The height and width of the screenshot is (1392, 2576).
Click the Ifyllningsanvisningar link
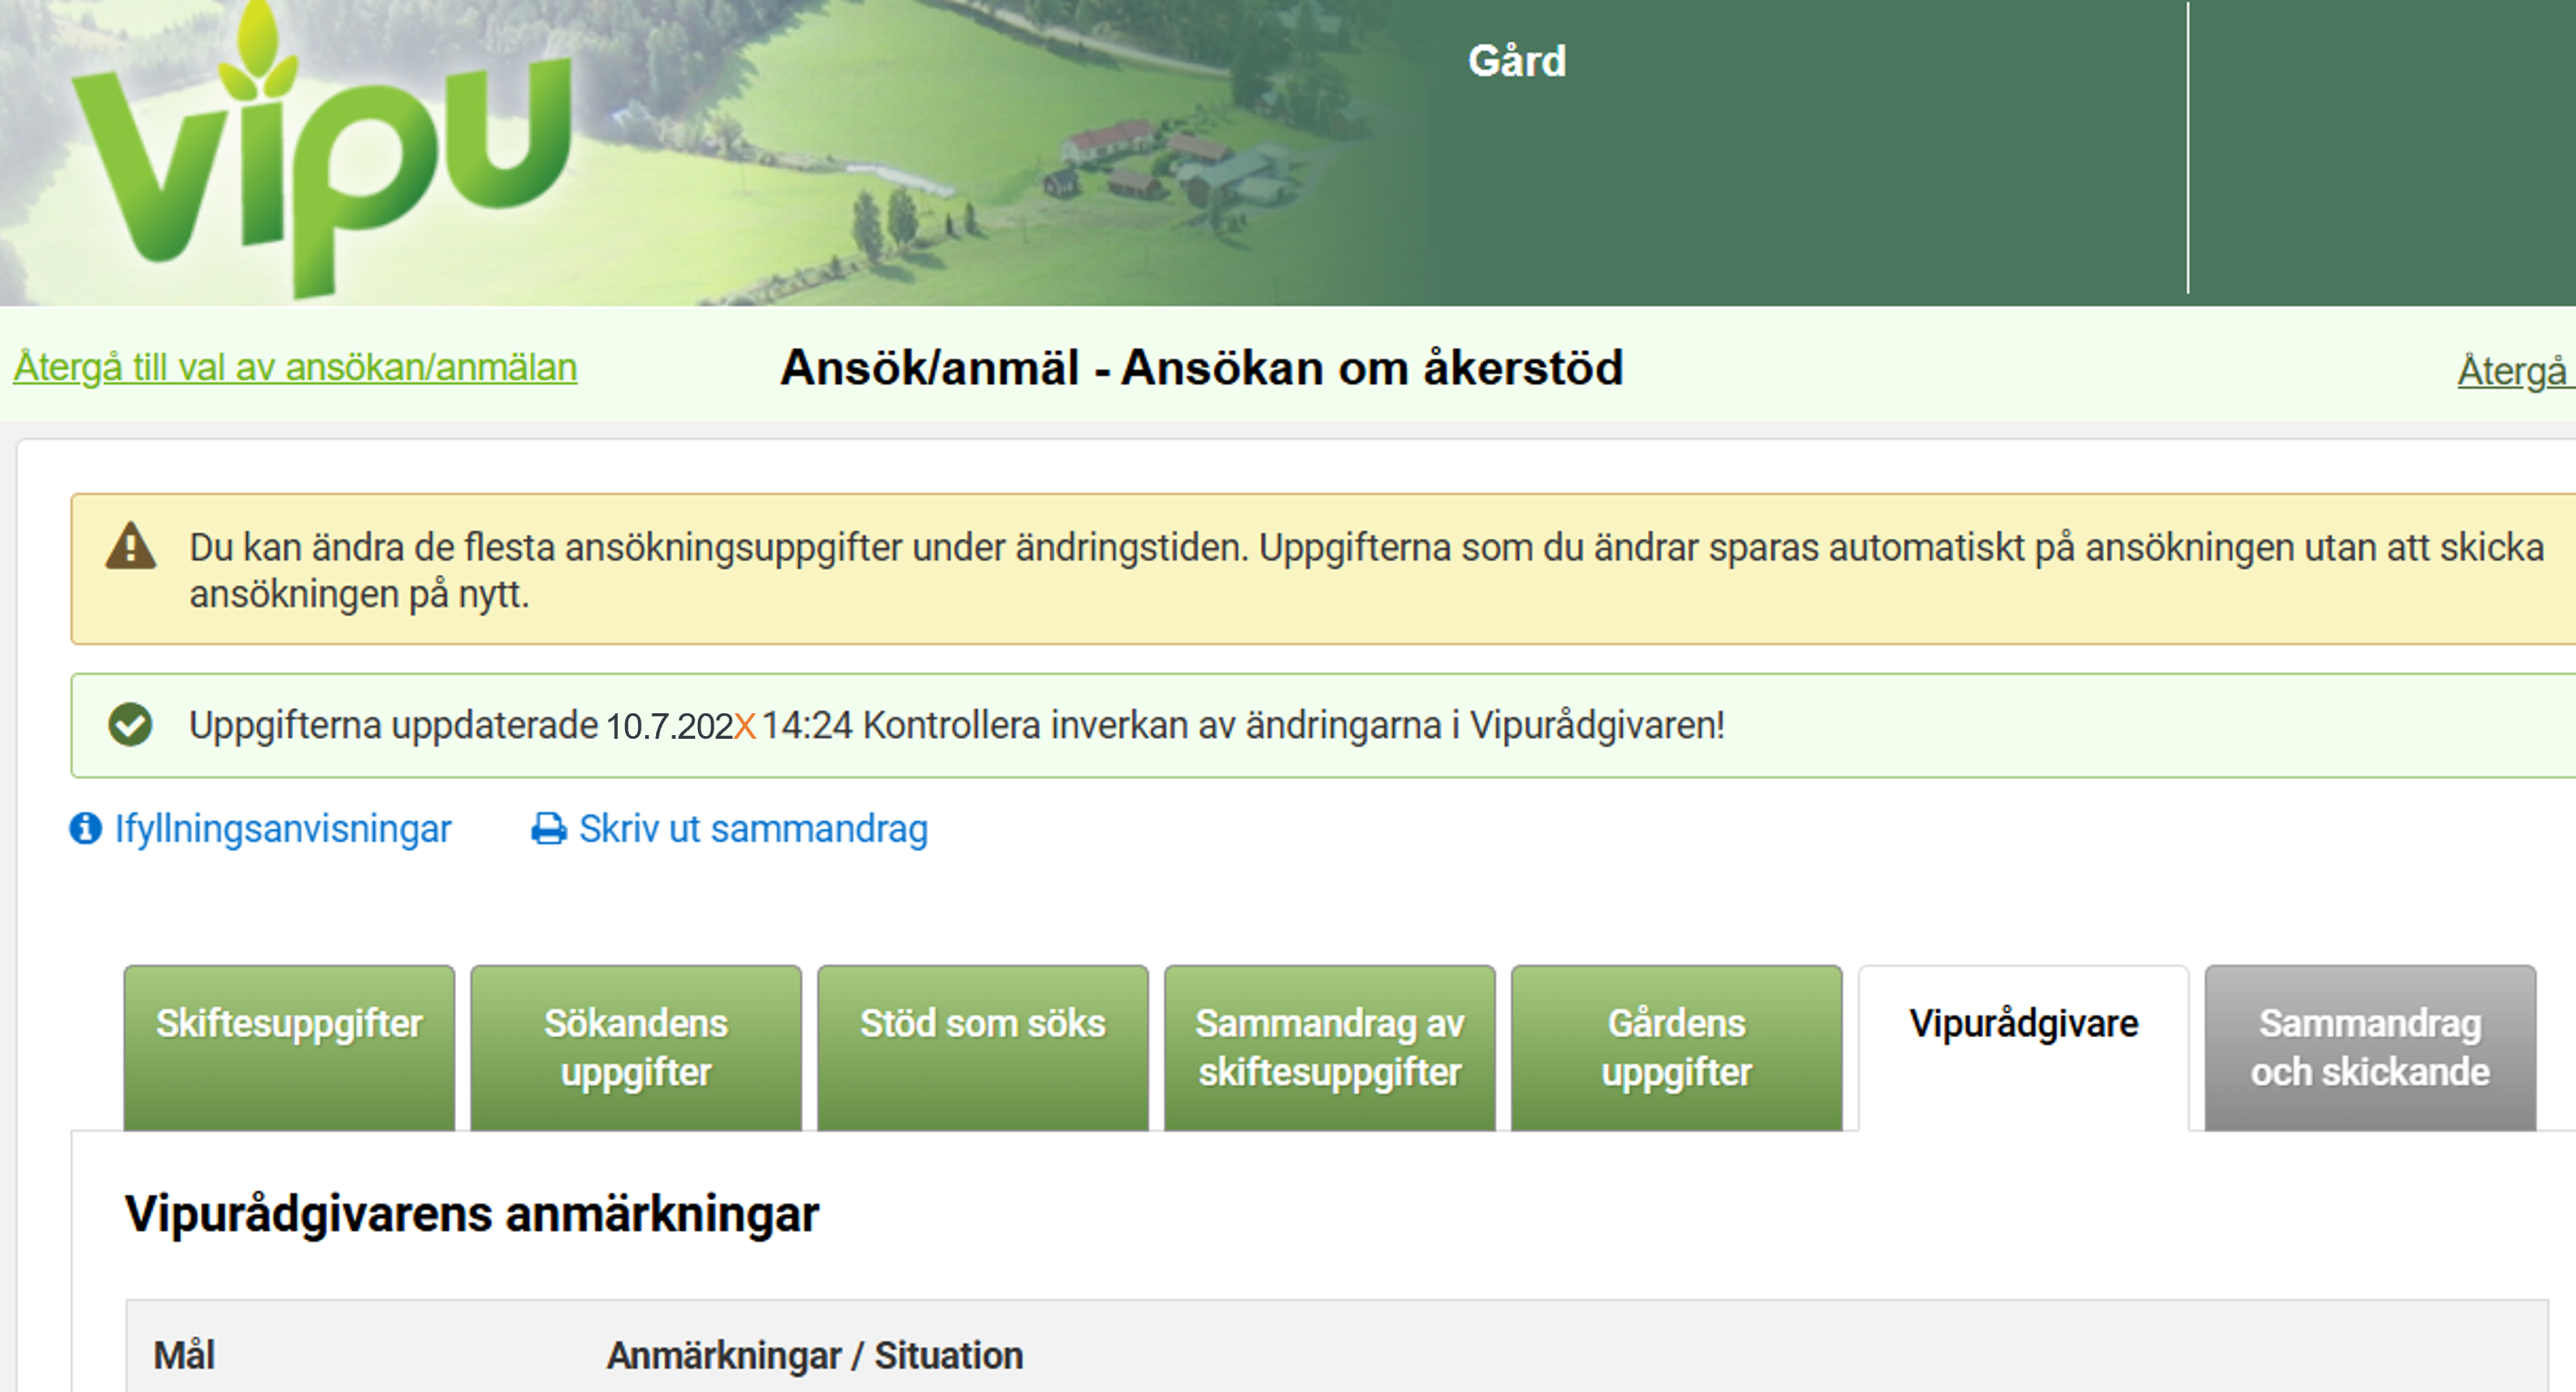(283, 827)
